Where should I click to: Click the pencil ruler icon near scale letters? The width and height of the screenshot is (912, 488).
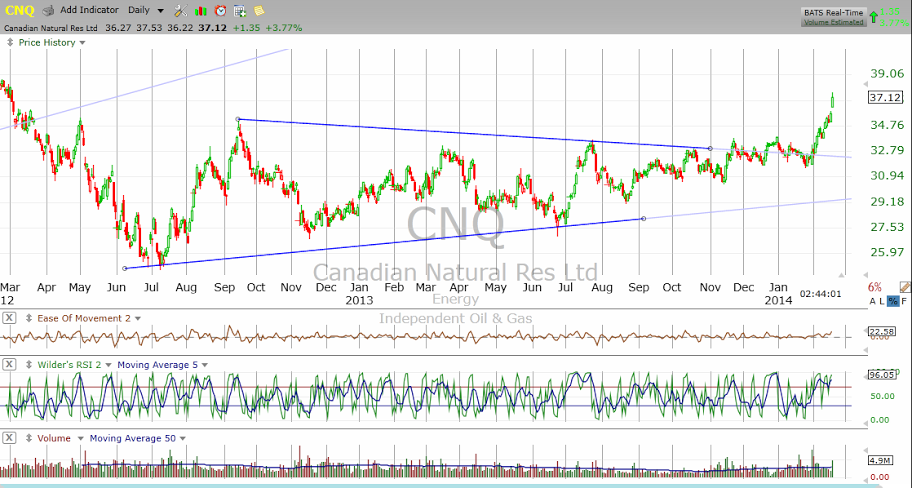[905, 287]
